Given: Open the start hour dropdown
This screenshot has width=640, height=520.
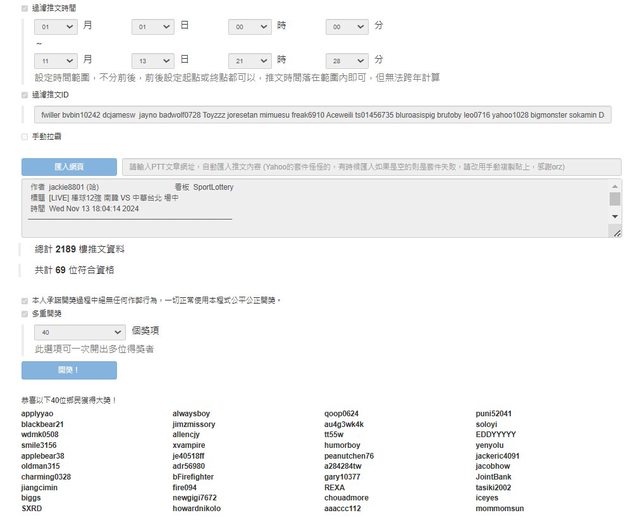Looking at the screenshot, I should coord(249,27).
